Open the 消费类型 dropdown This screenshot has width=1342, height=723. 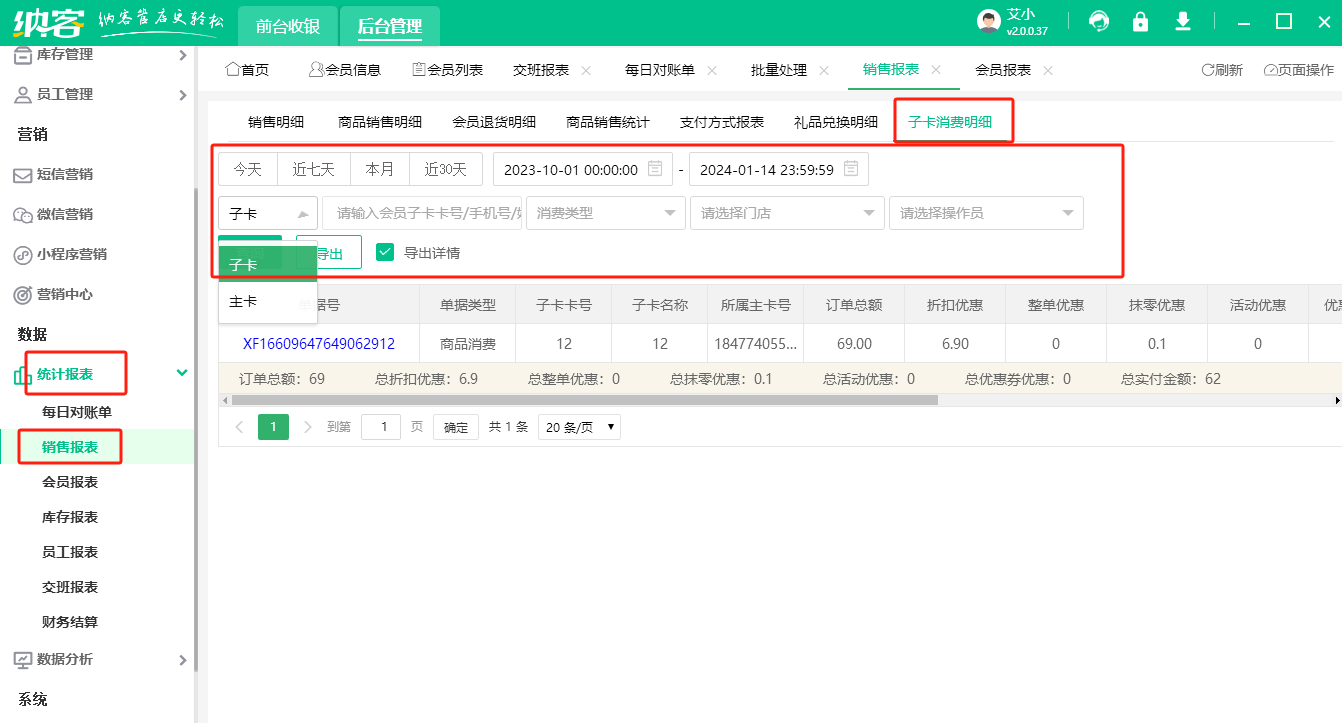pyautogui.click(x=605, y=213)
